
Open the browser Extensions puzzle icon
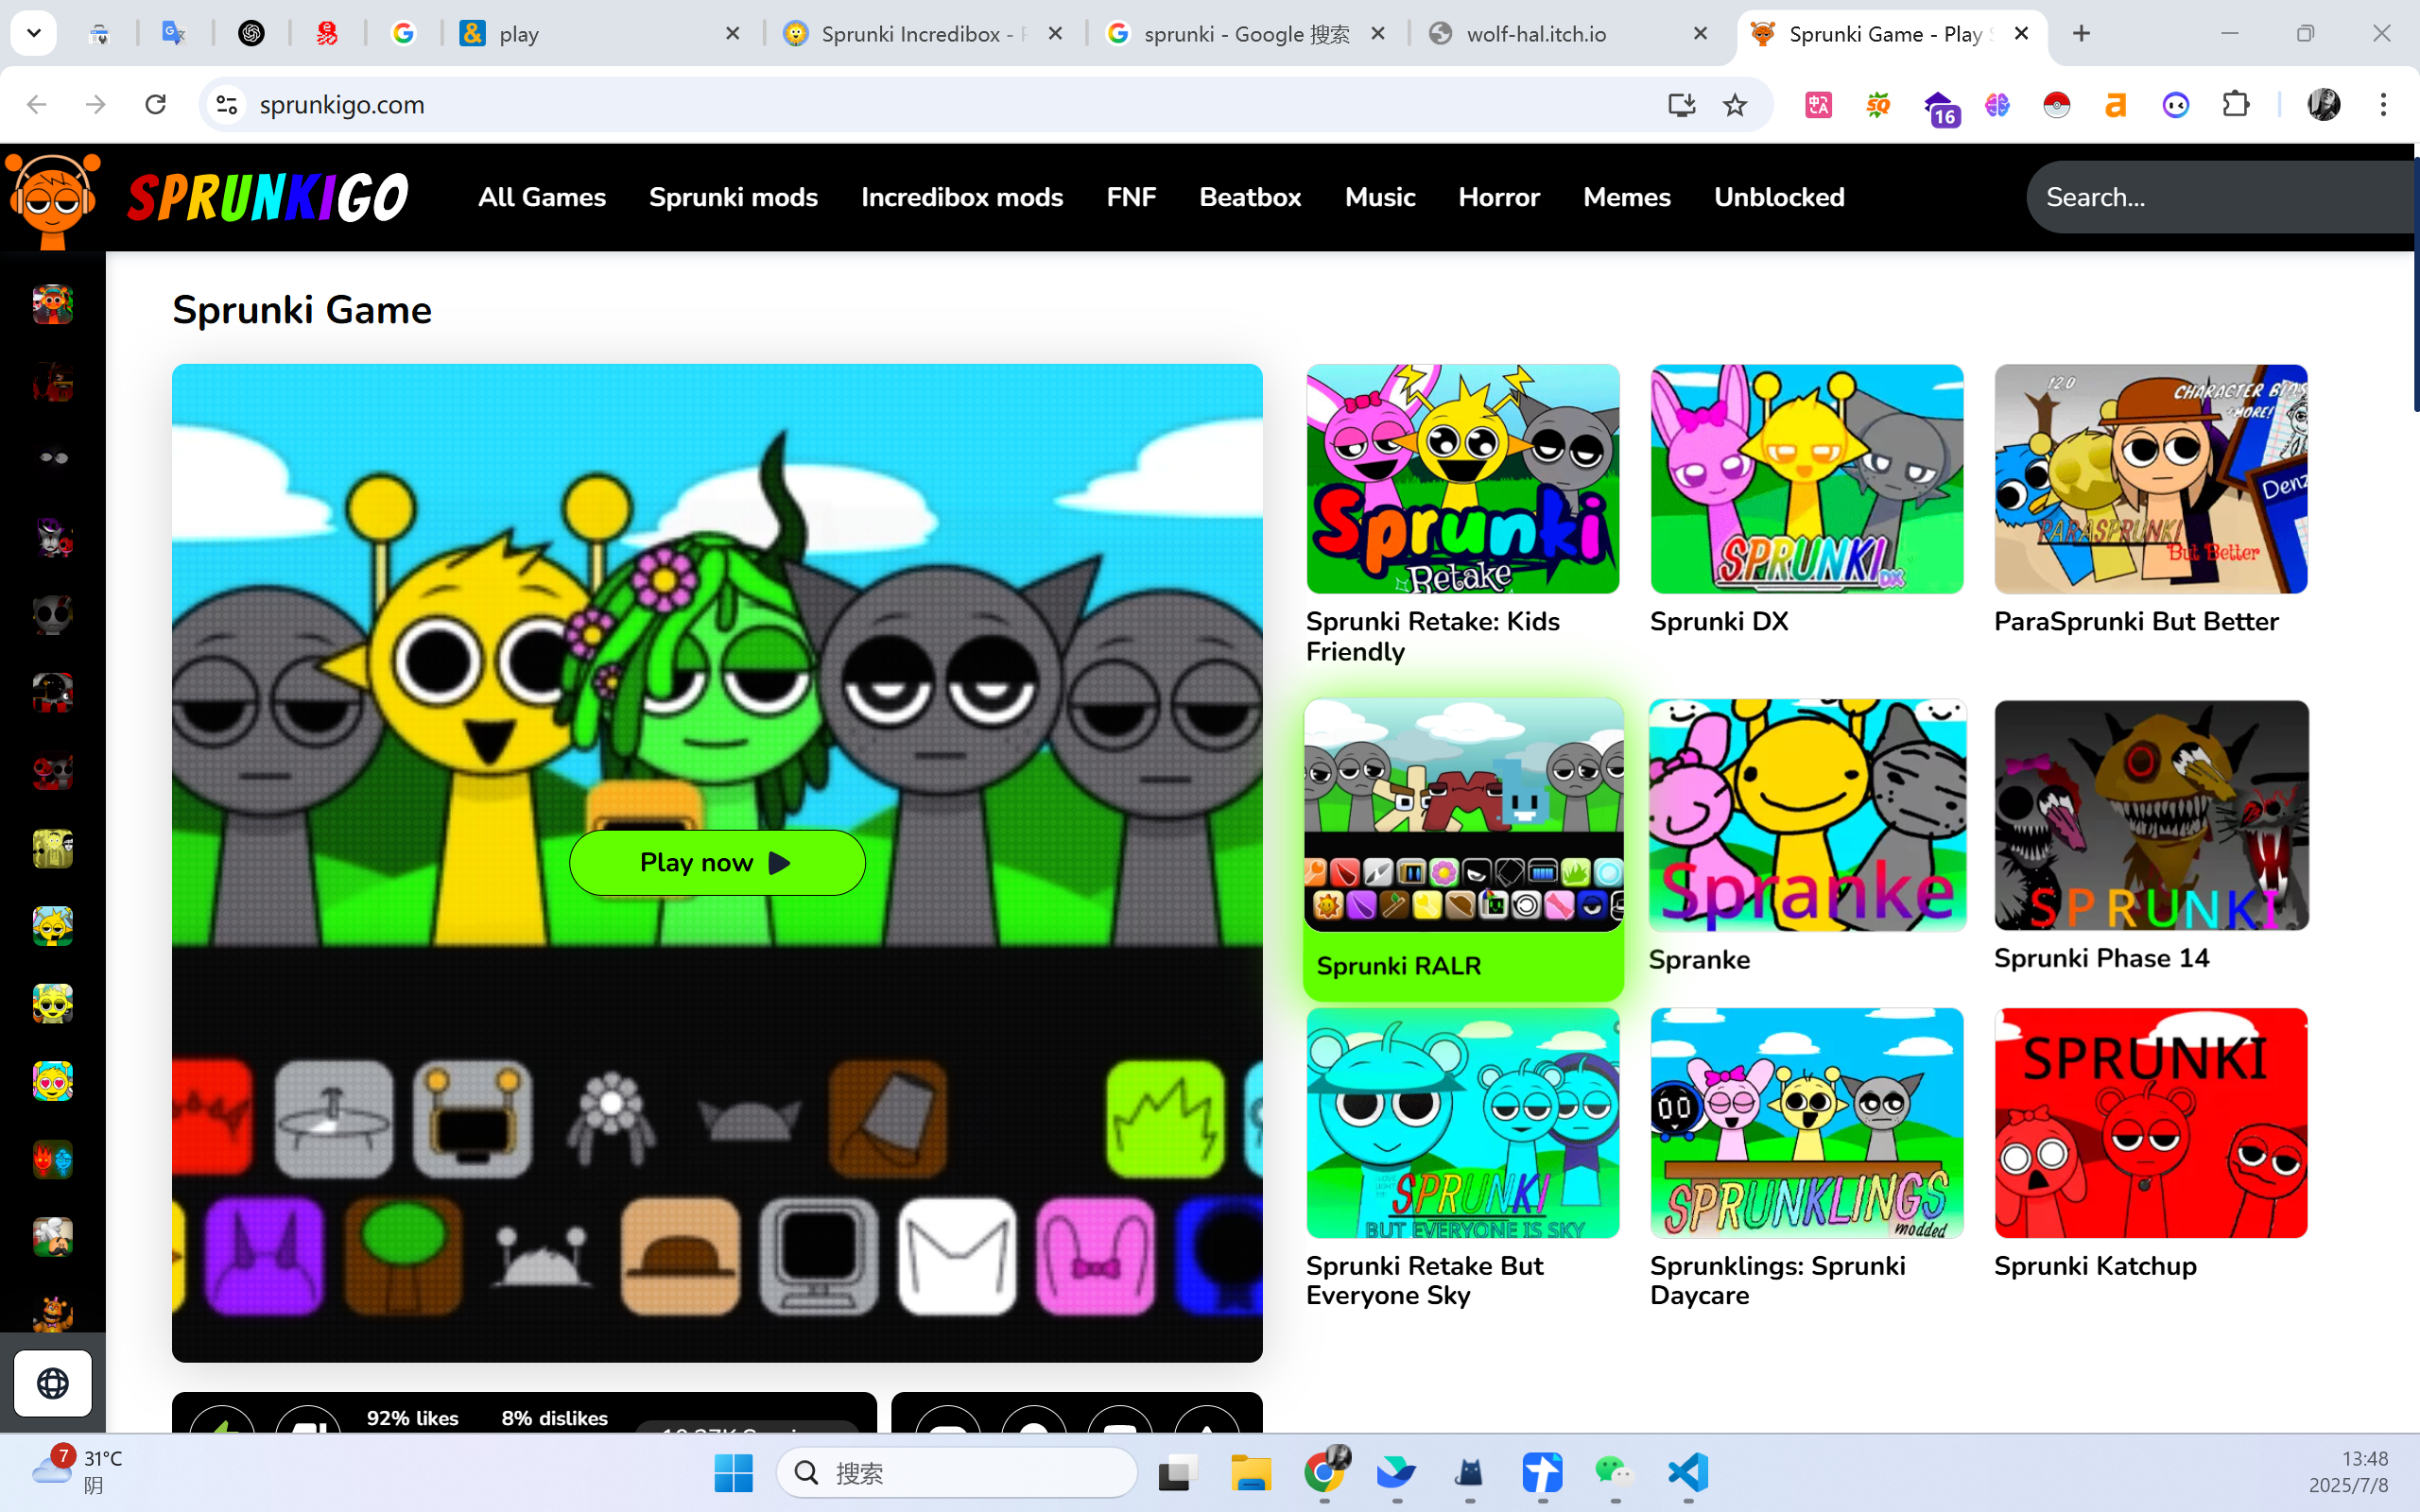tap(2236, 105)
